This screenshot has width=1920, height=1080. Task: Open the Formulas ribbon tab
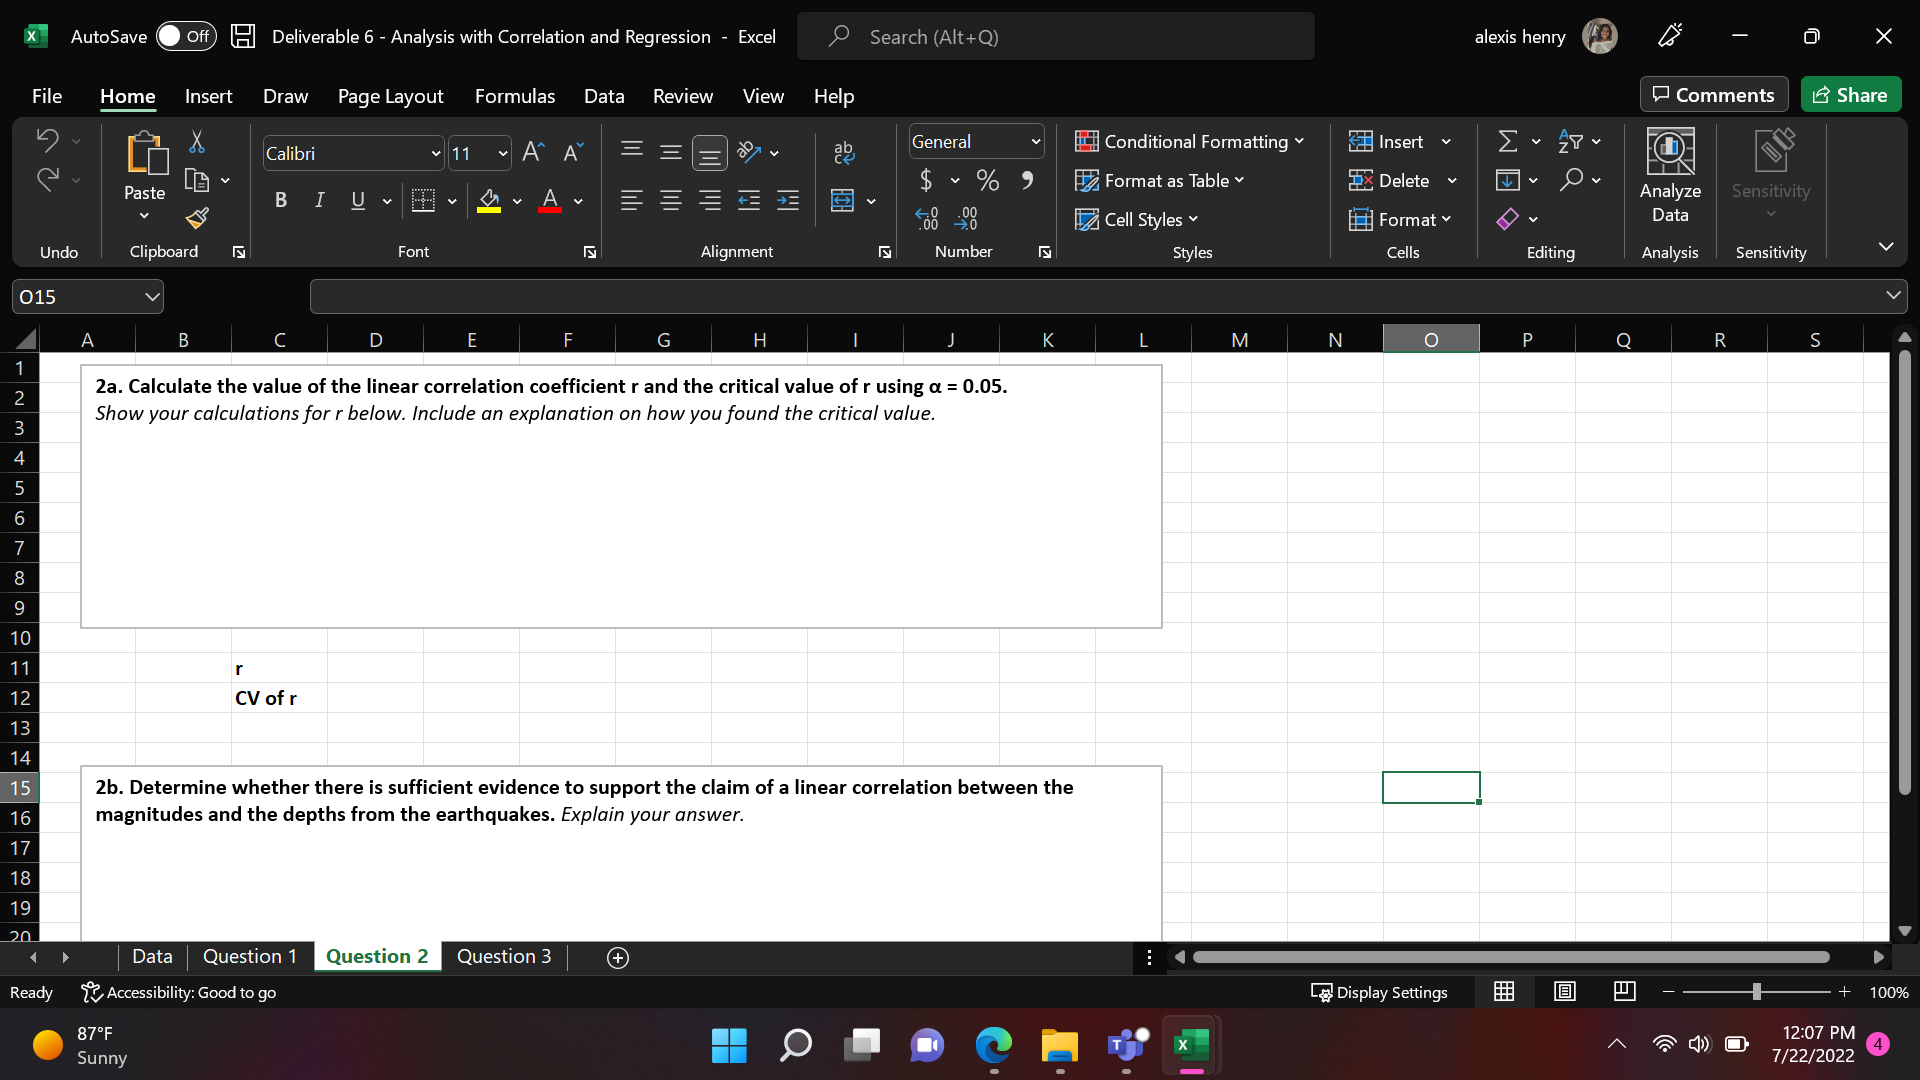pos(515,96)
